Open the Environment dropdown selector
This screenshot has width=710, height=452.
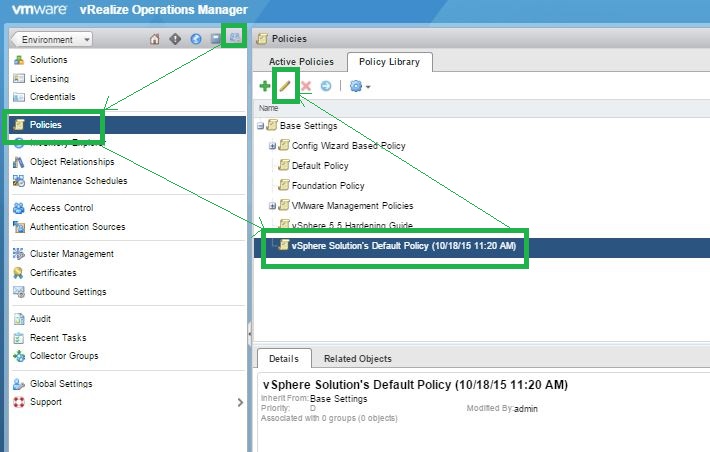[x=51, y=39]
